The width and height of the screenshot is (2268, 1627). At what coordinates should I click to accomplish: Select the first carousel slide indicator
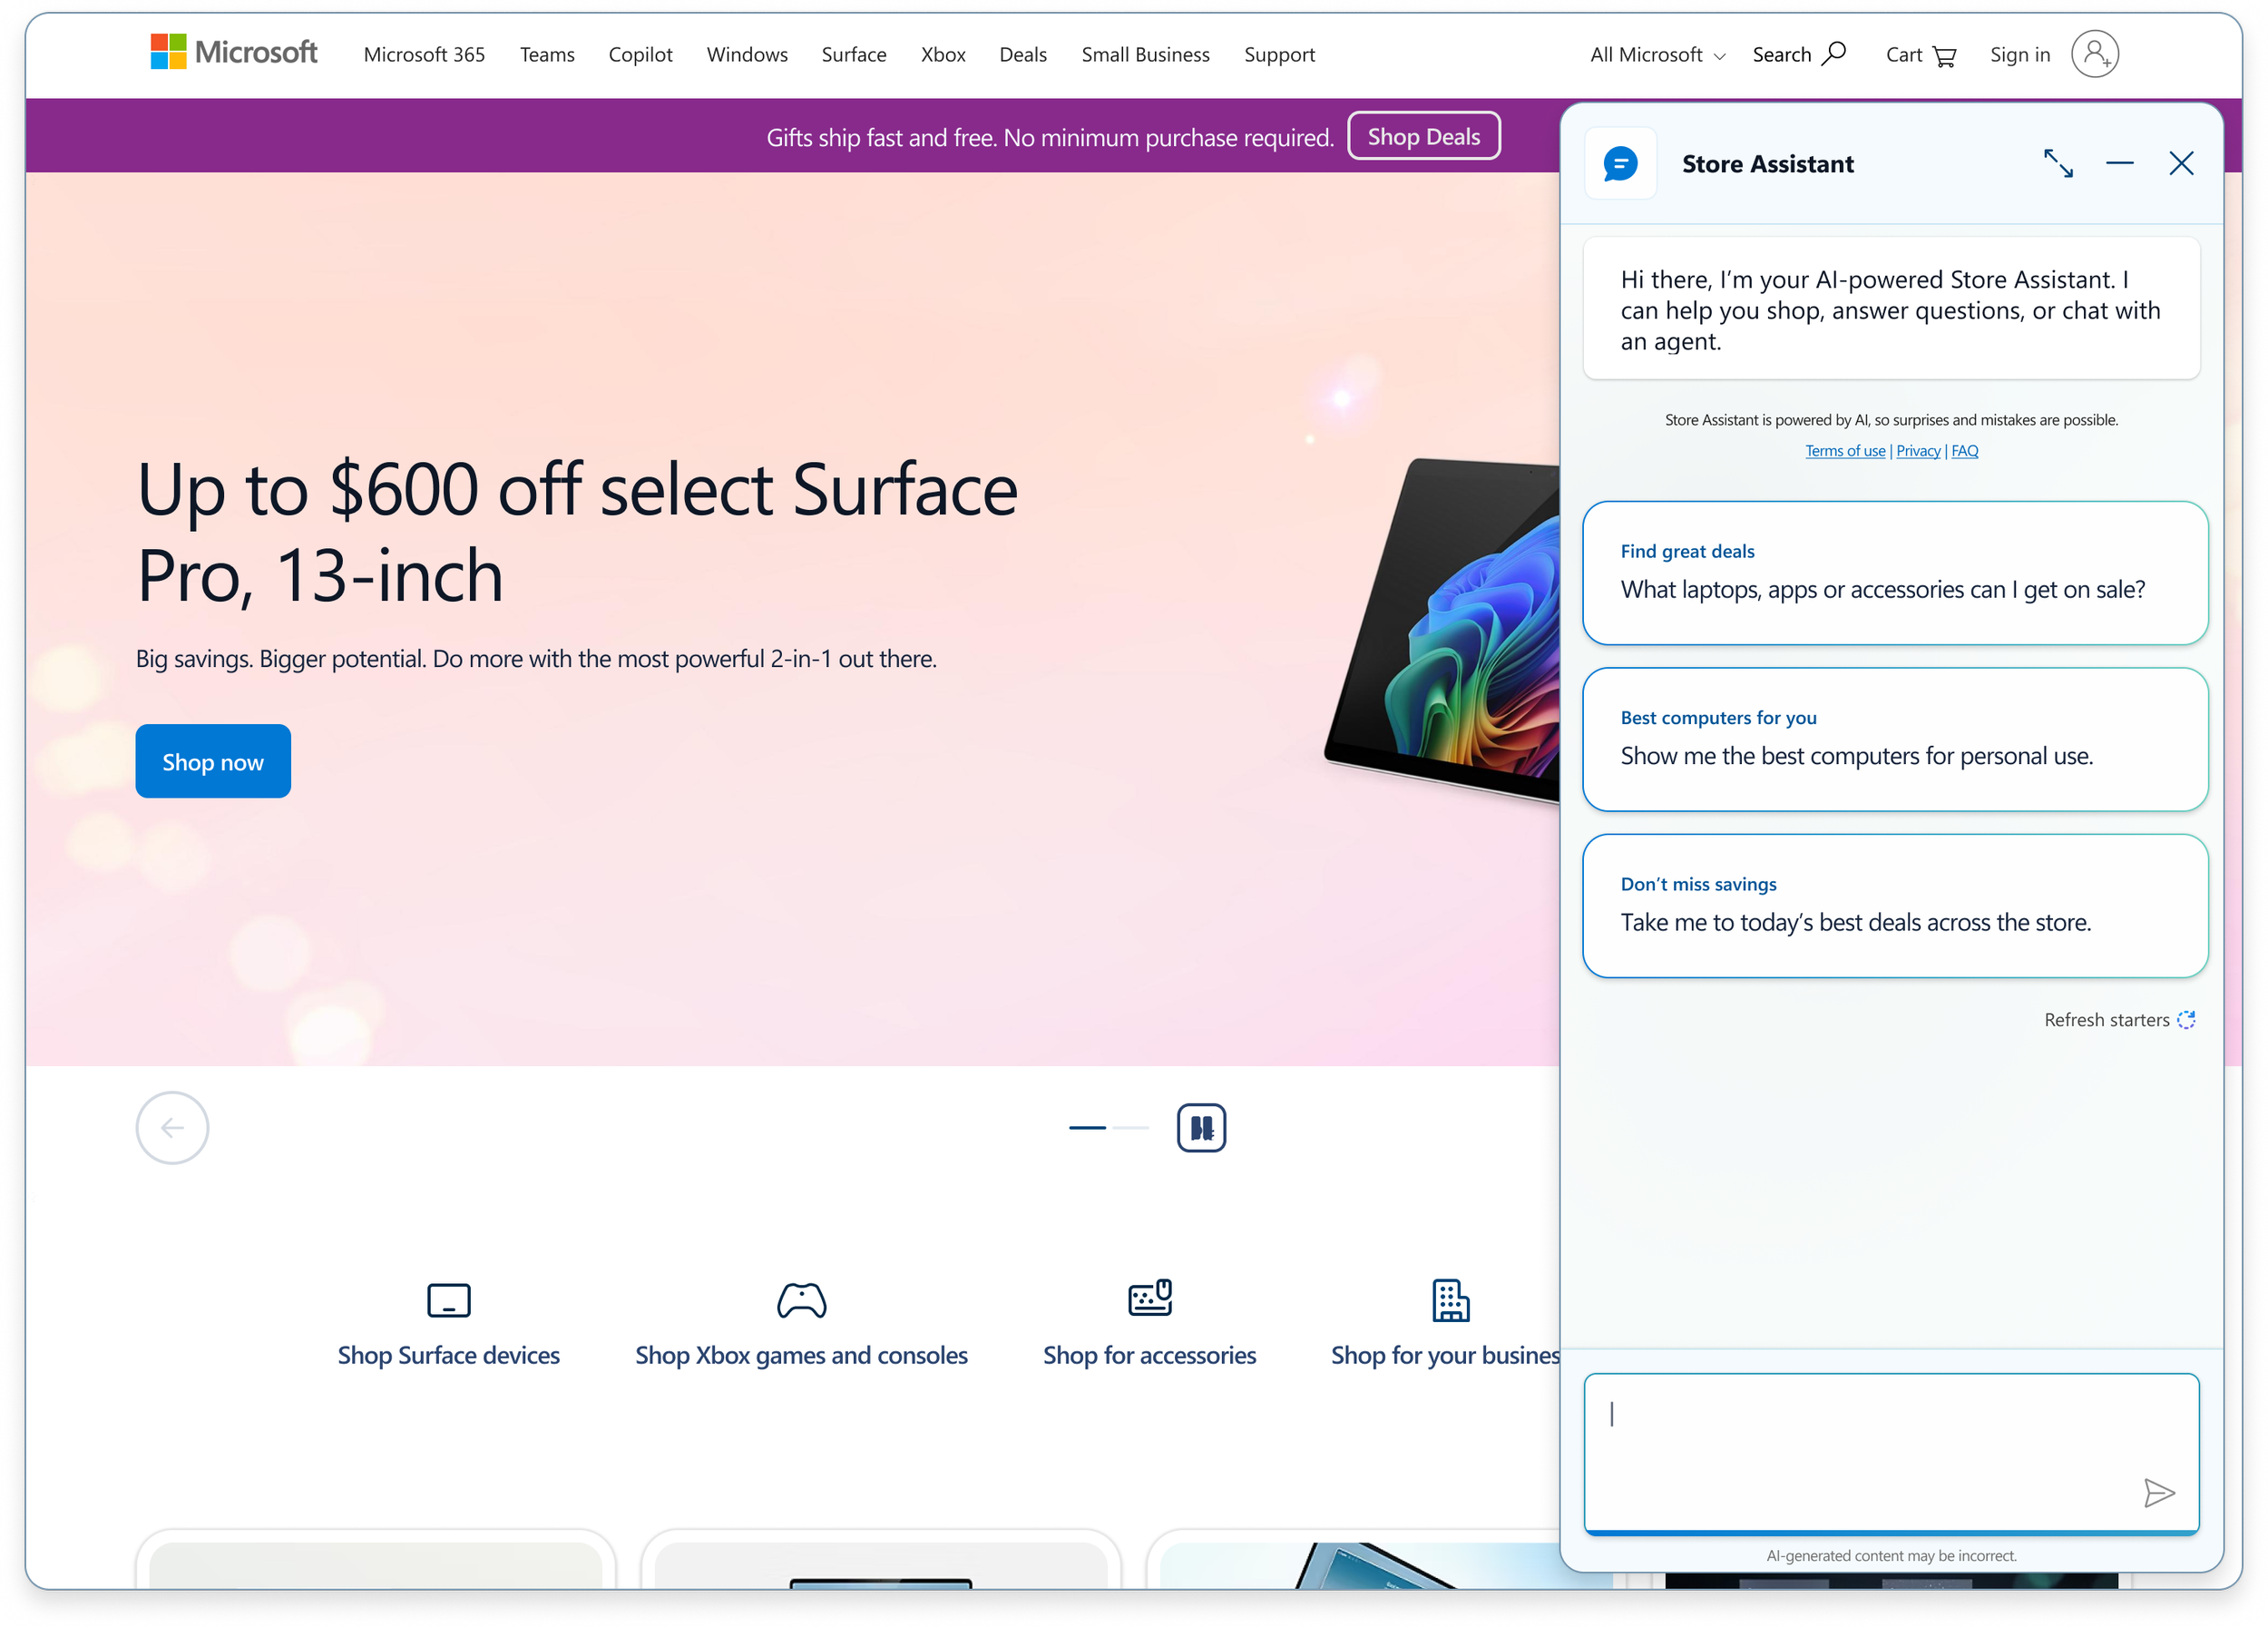[1087, 1128]
